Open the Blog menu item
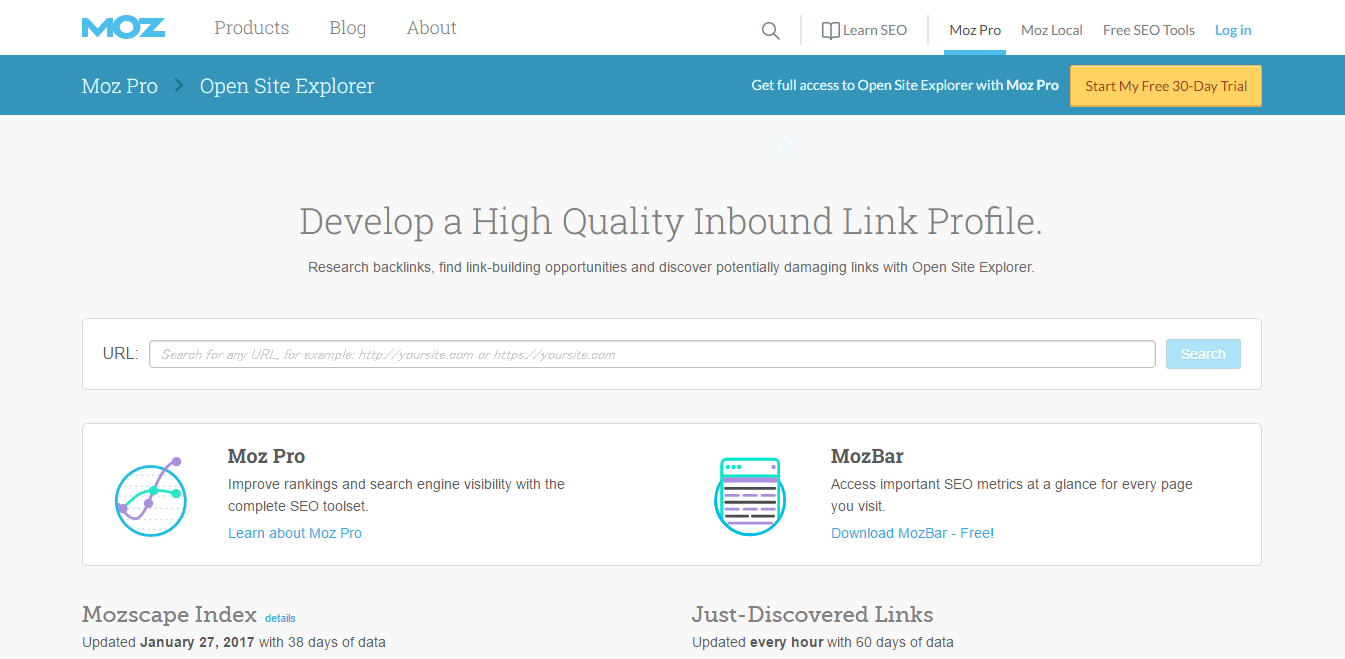 [347, 28]
